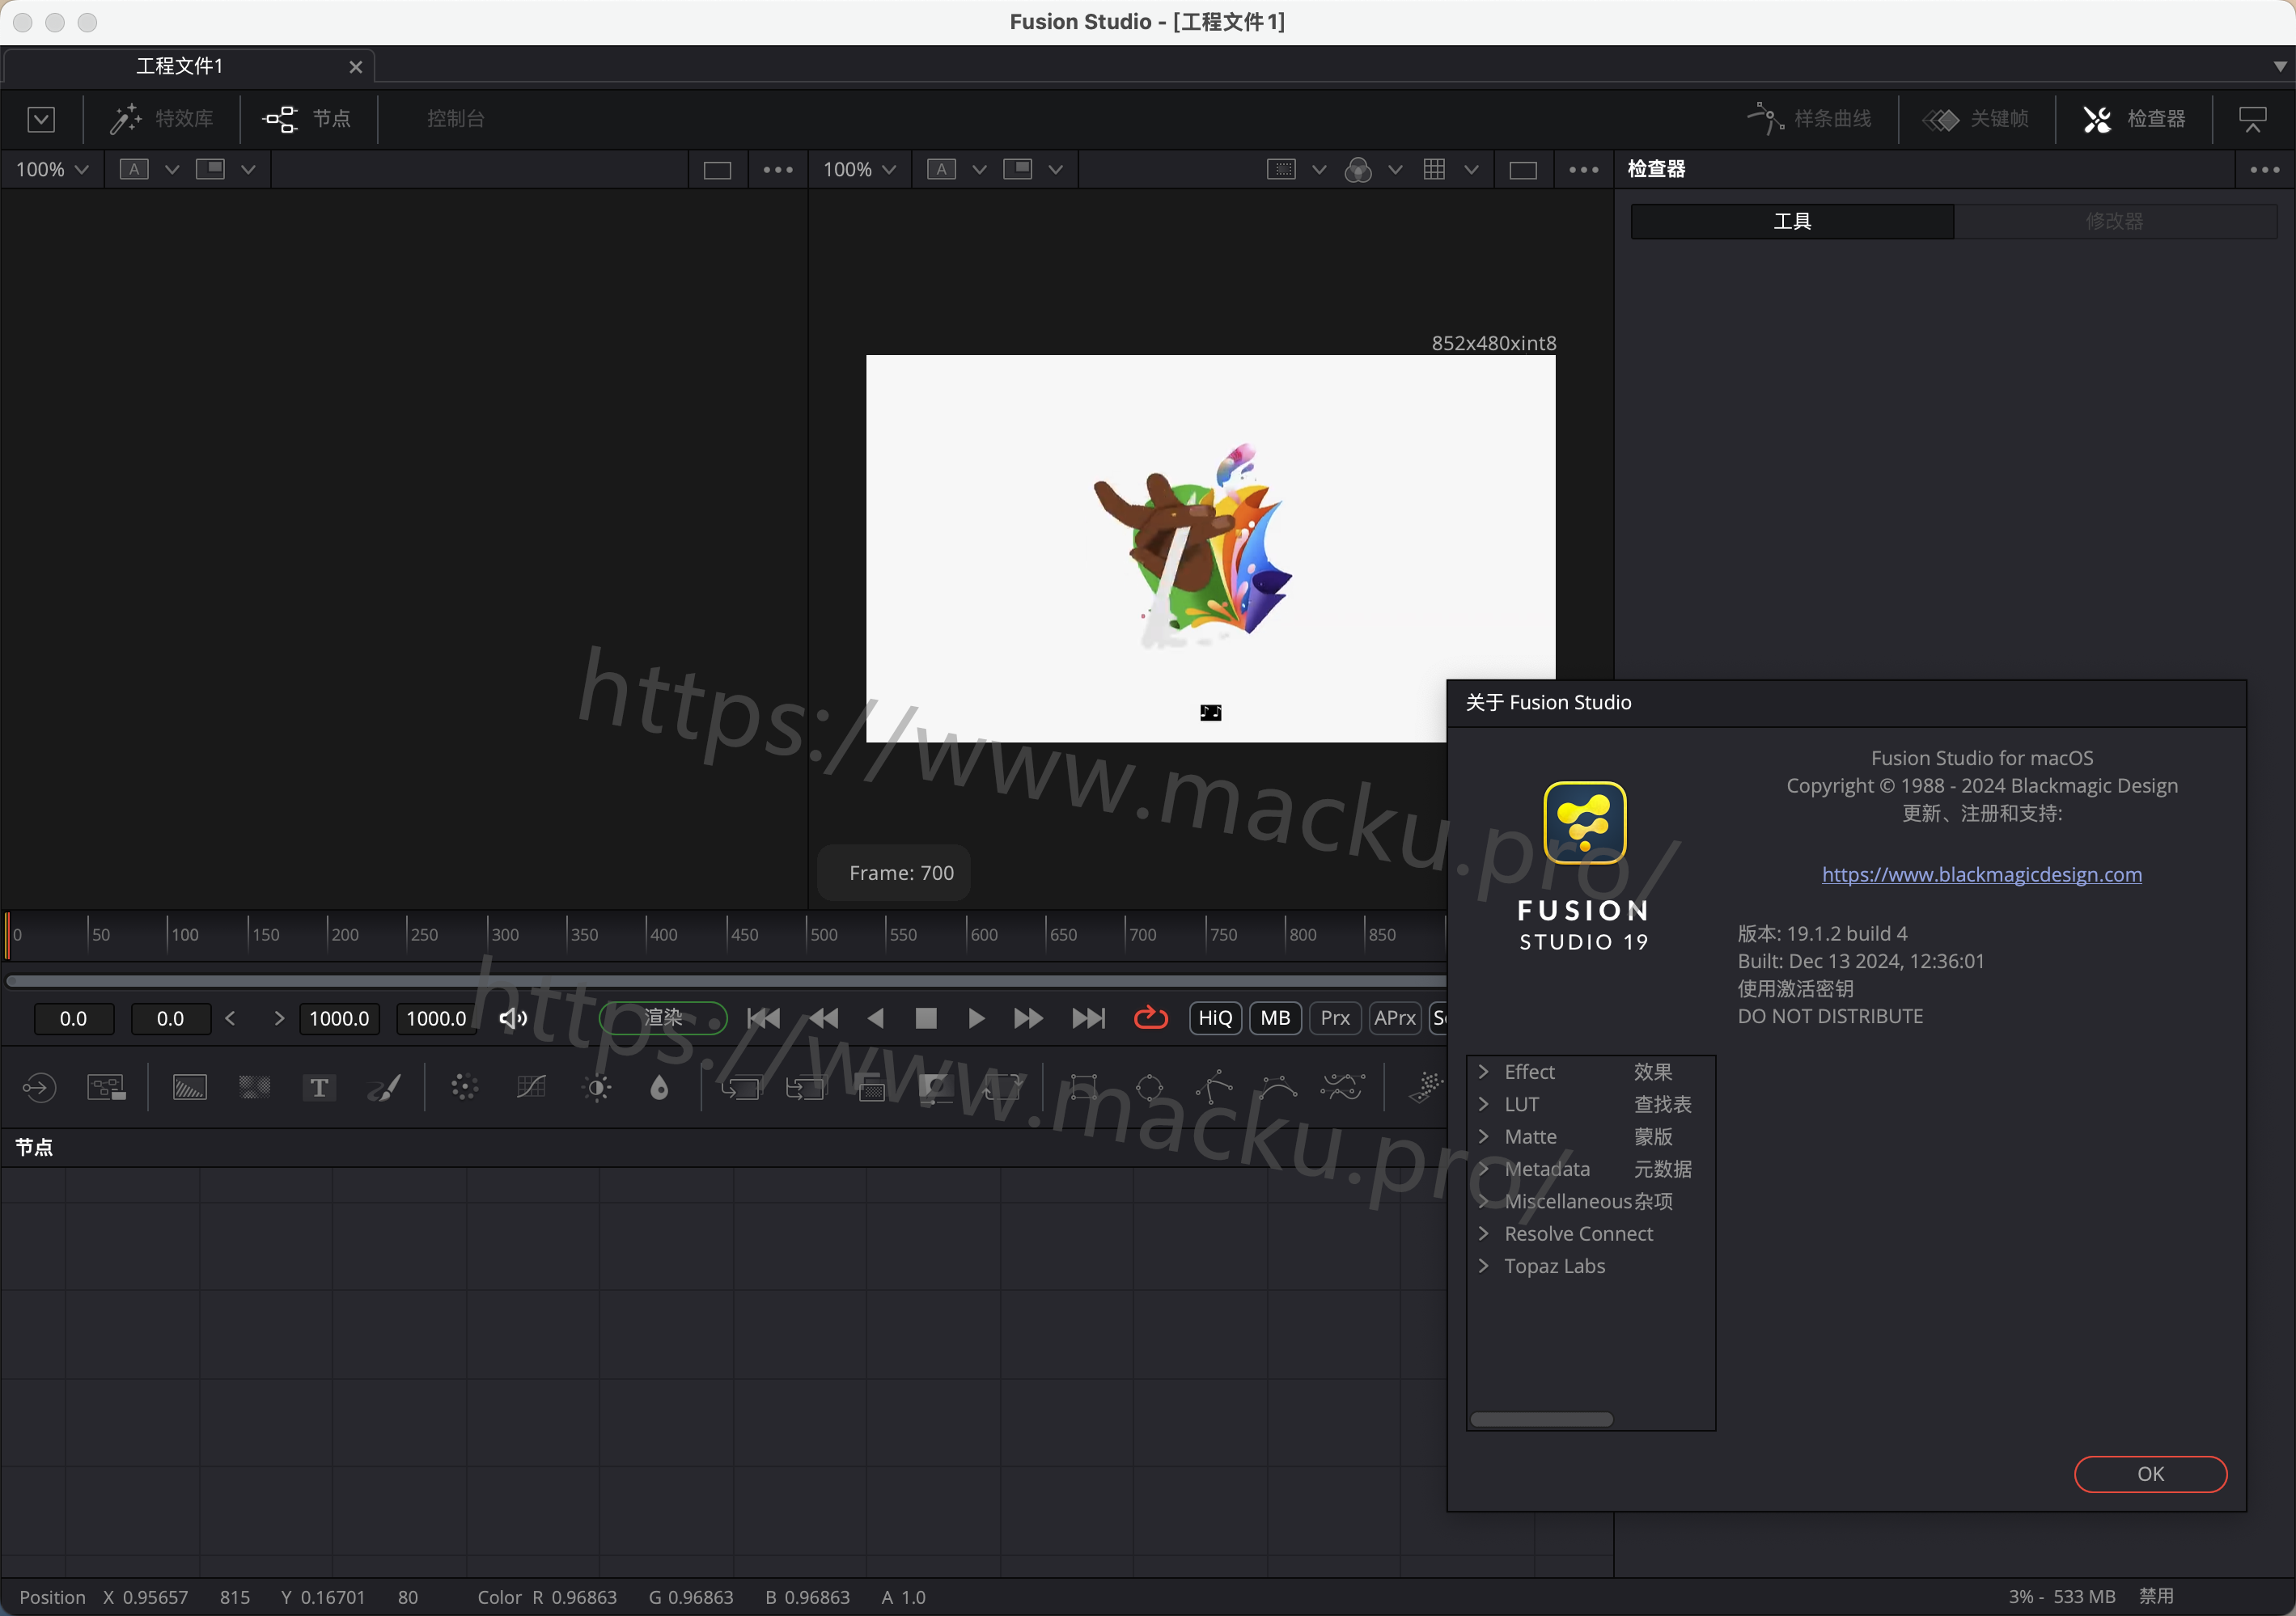This screenshot has height=1616, width=2296.
Task: Go to first frame
Action: [763, 1017]
